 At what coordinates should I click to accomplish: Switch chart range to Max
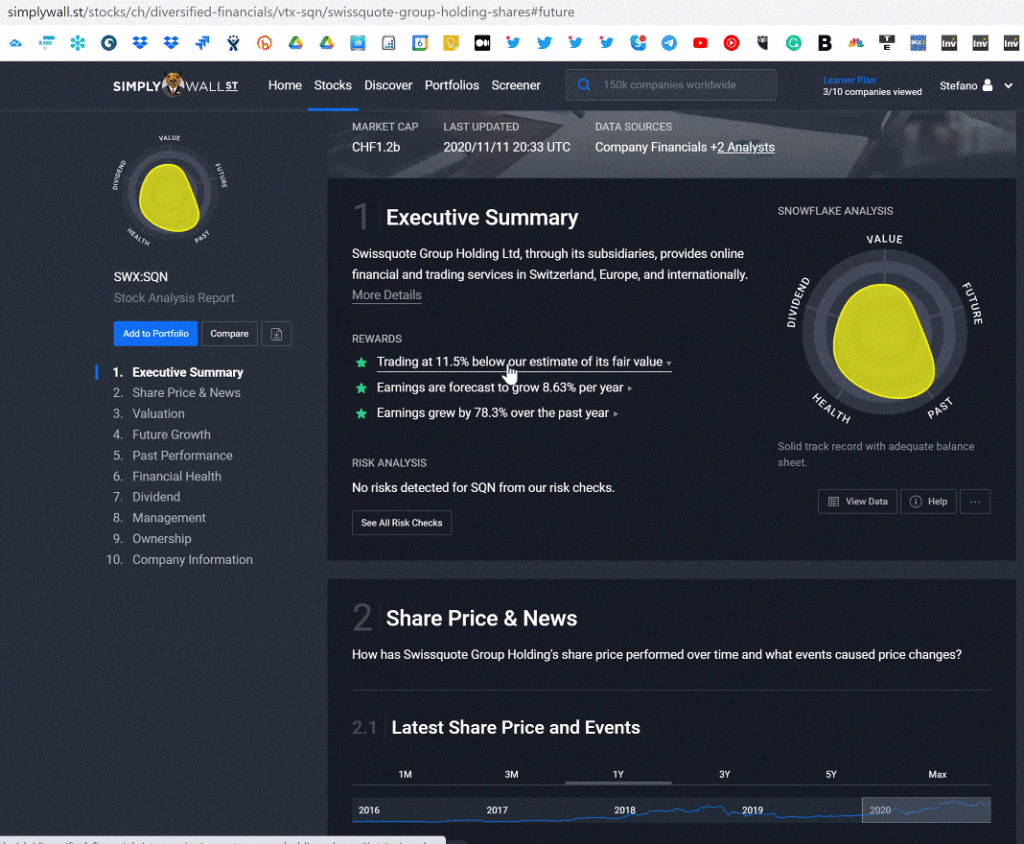click(x=937, y=775)
